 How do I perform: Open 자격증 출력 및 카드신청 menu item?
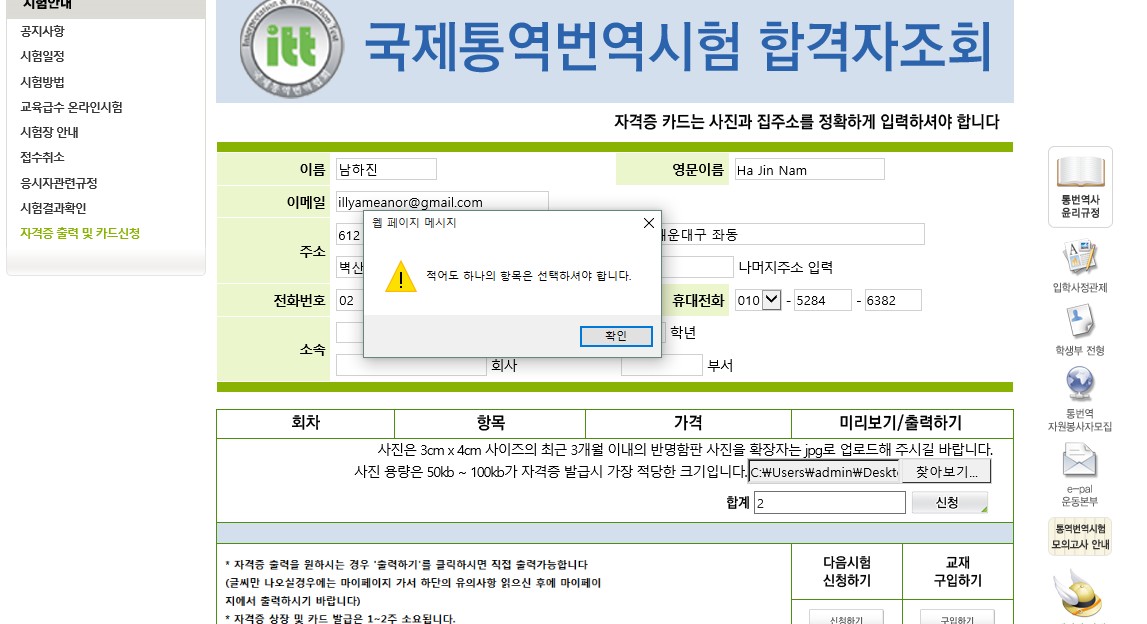(x=80, y=233)
